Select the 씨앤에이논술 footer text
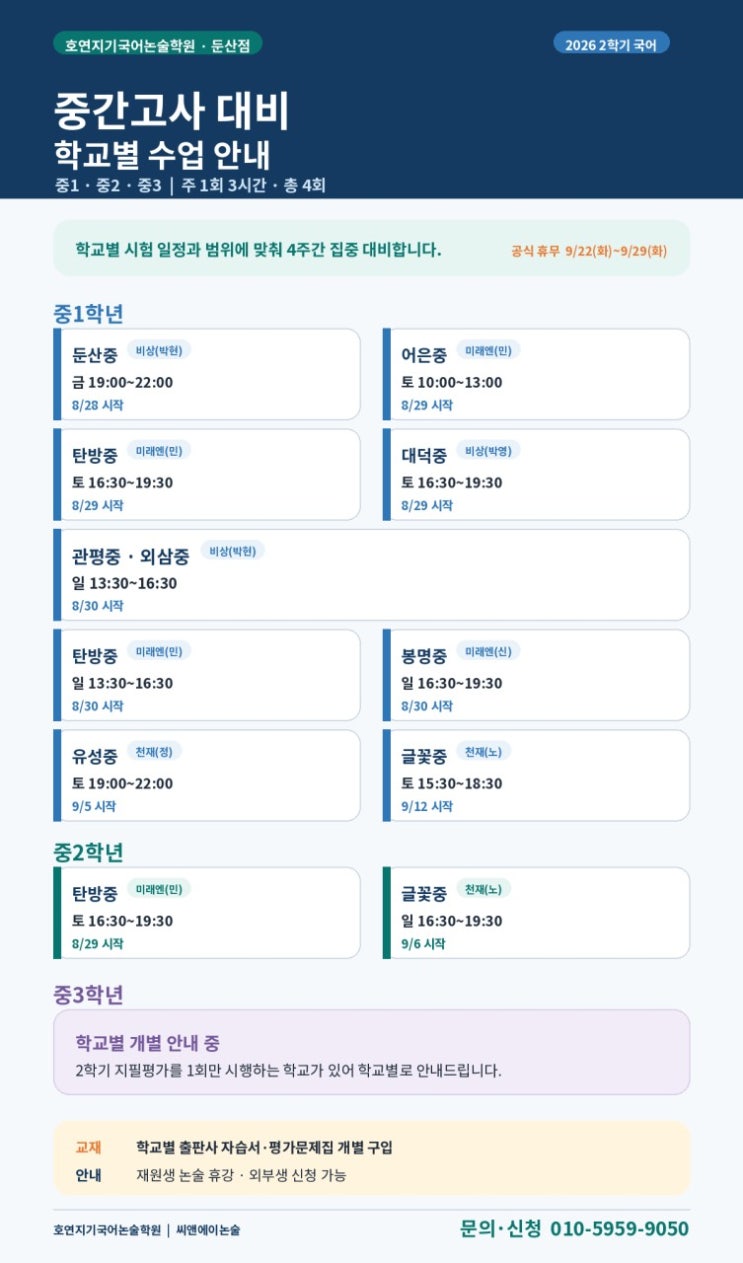Screen dimensions: 743x1263 click(208, 1230)
